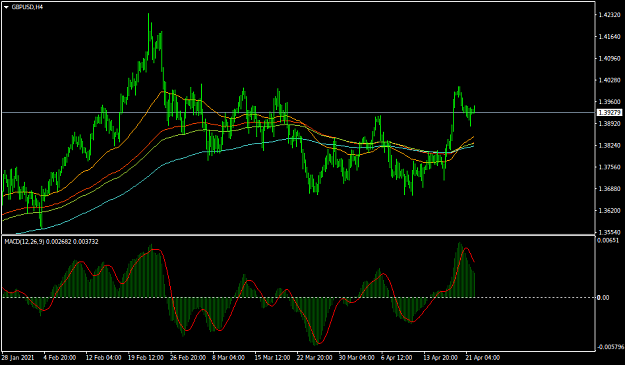
Task: Click MACD scale value 0.00651
Action: pyautogui.click(x=608, y=240)
